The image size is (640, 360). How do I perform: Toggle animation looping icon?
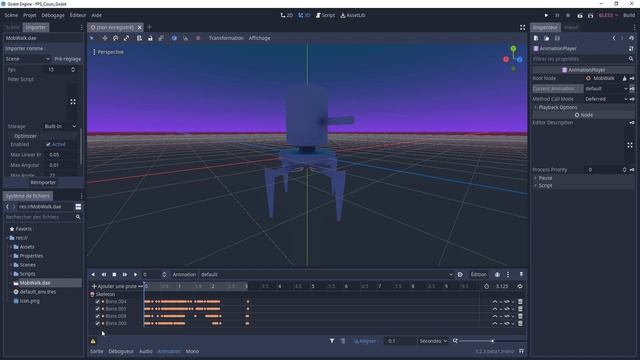coord(520,287)
